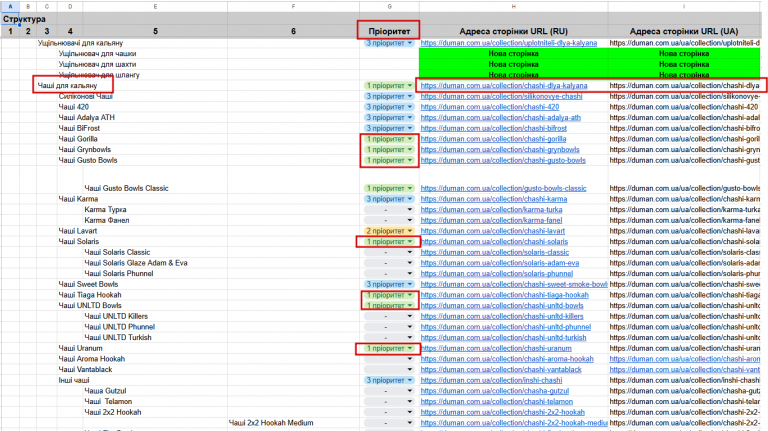Select the Адреса сторінки URL (RU) header
Image resolution: width=768 pixels, height=431 pixels.
click(514, 31)
